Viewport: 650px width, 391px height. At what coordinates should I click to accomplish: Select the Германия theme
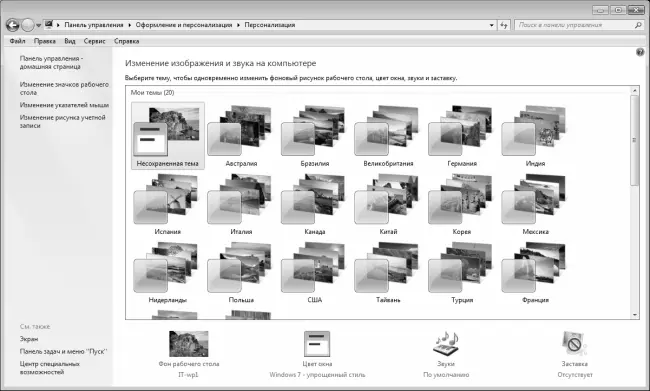click(462, 136)
